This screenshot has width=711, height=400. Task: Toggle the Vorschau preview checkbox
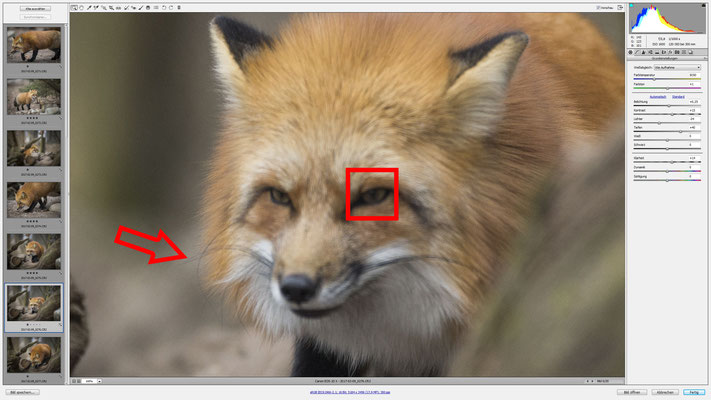tap(599, 7)
